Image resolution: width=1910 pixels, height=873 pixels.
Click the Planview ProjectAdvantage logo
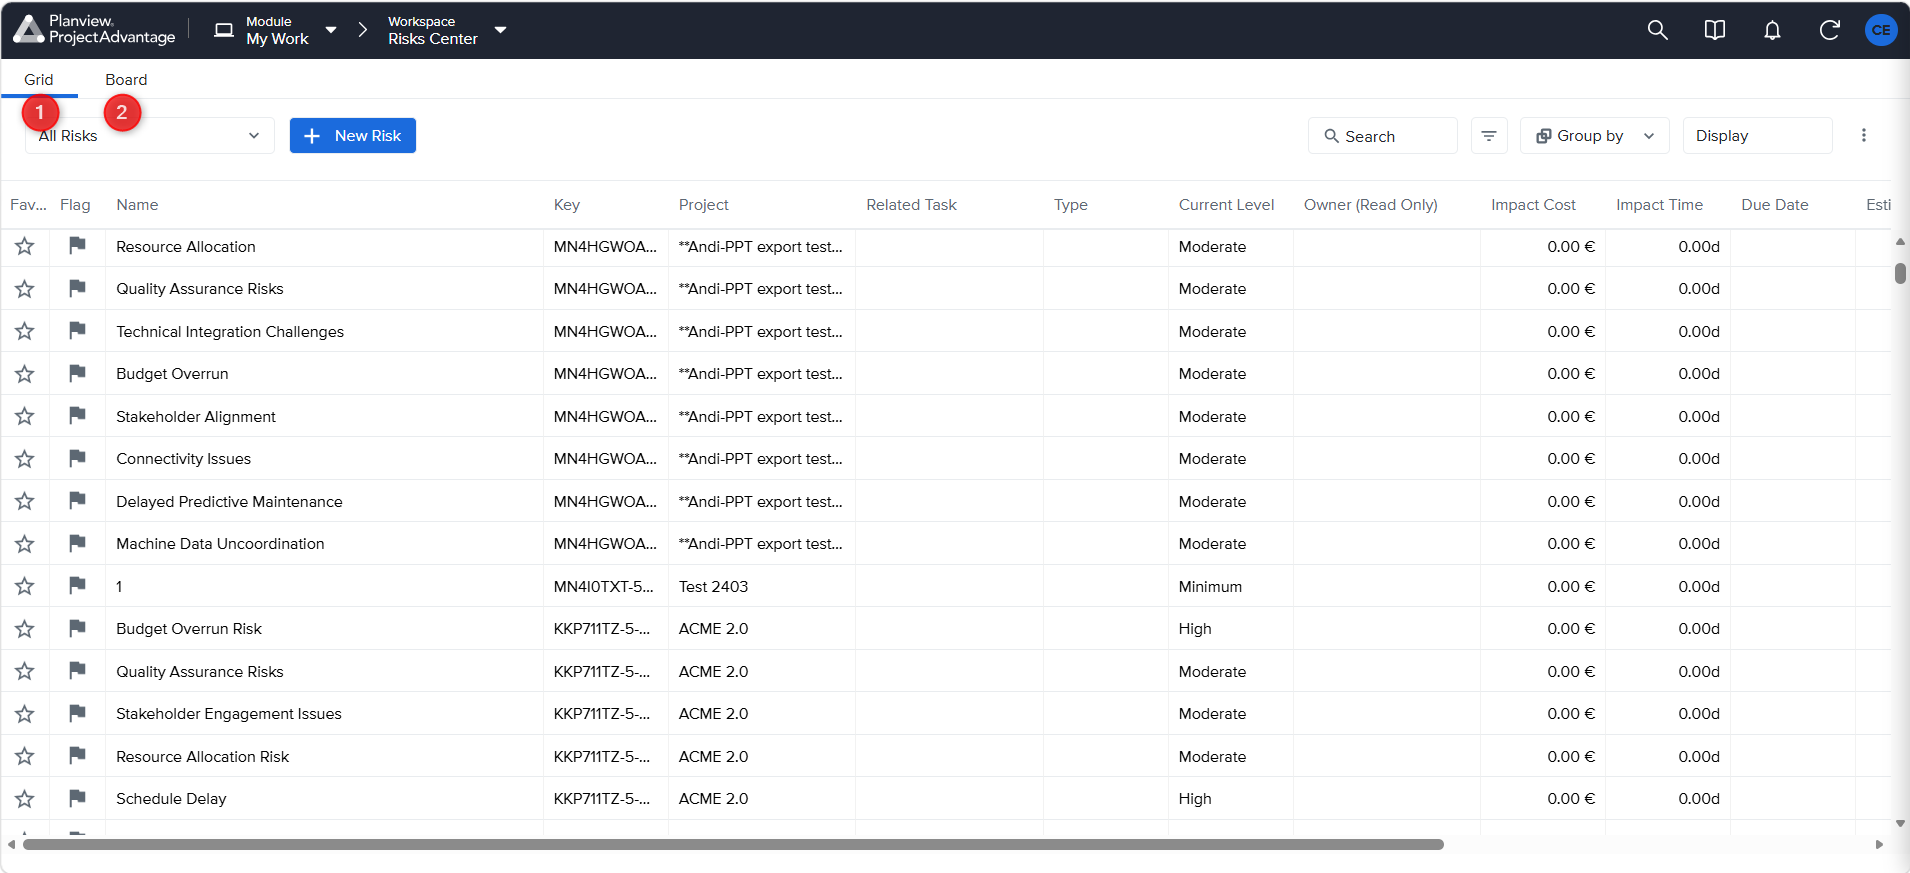(x=95, y=30)
